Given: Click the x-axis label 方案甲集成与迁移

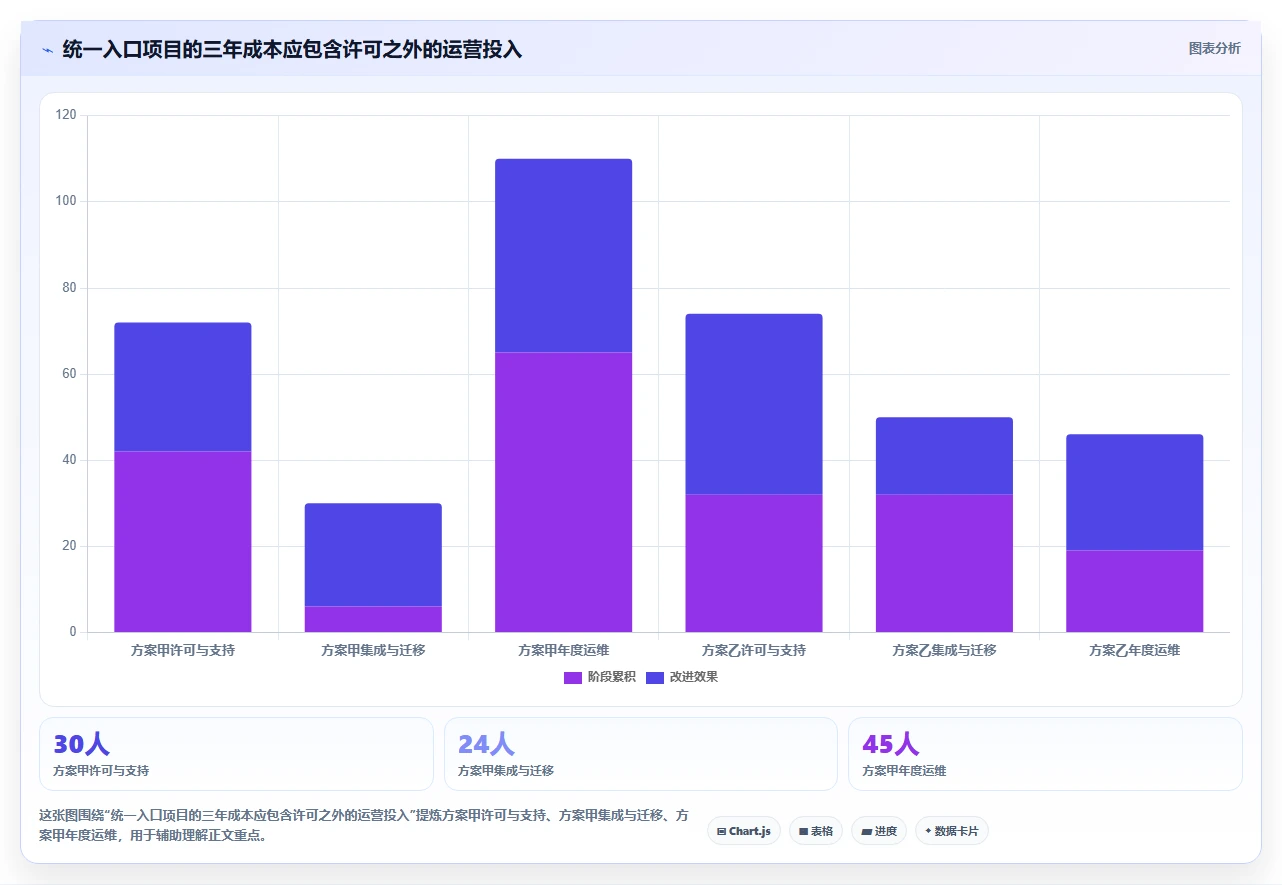Looking at the screenshot, I should (373, 650).
